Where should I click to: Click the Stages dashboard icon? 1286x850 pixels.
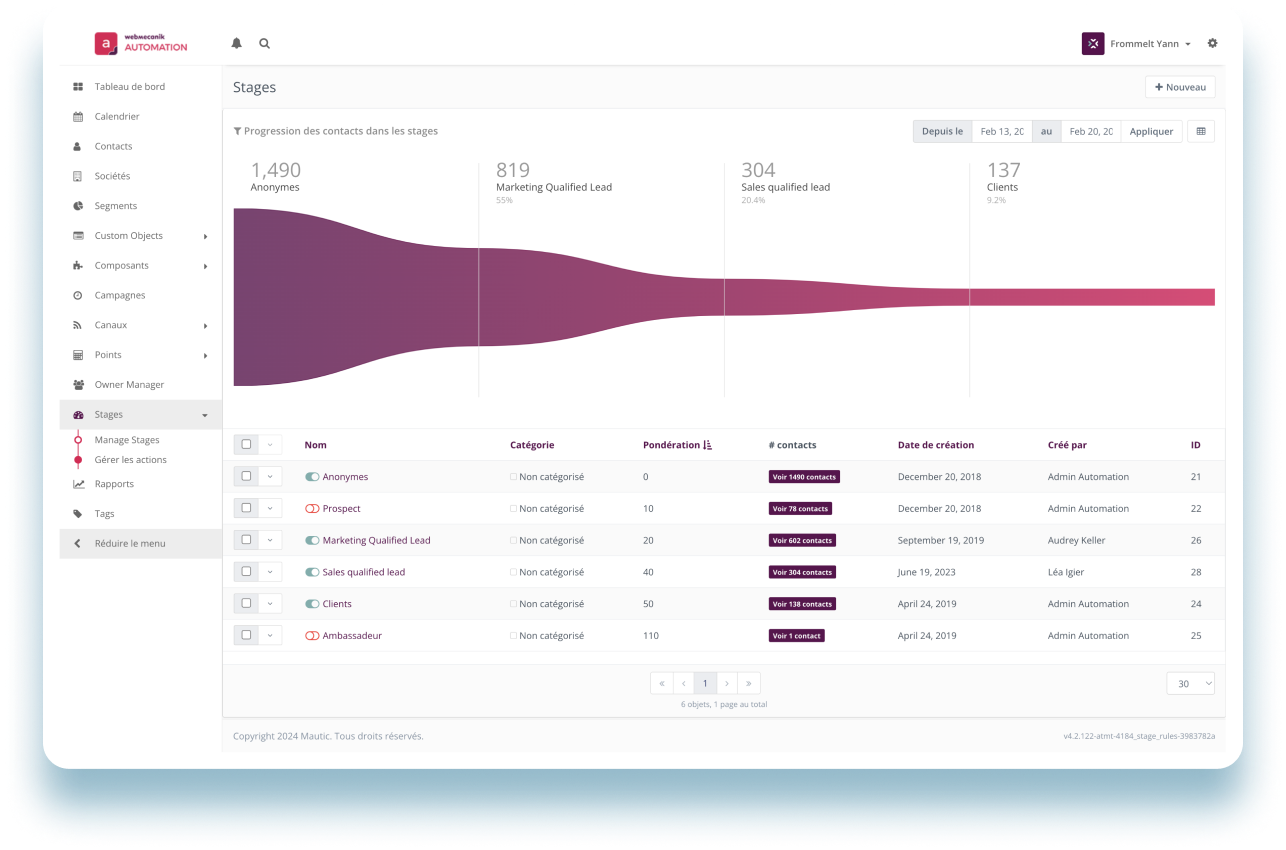78,415
